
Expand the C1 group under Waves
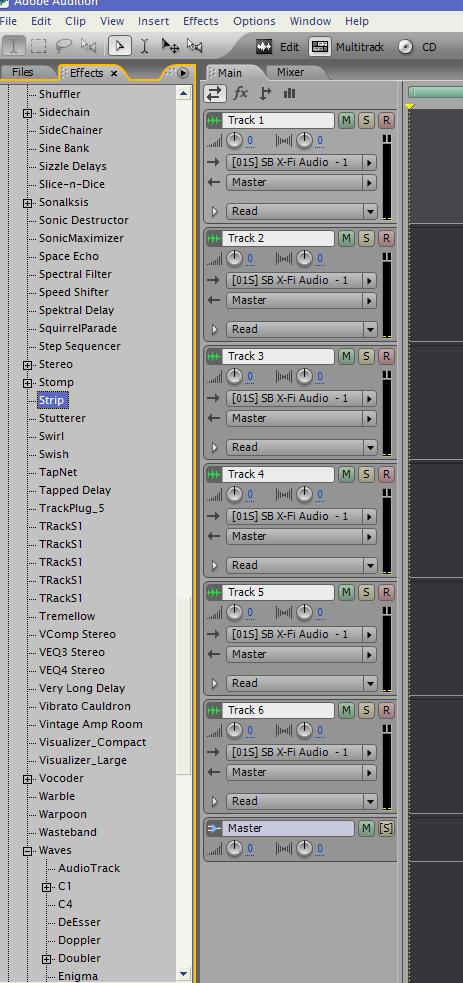47,887
